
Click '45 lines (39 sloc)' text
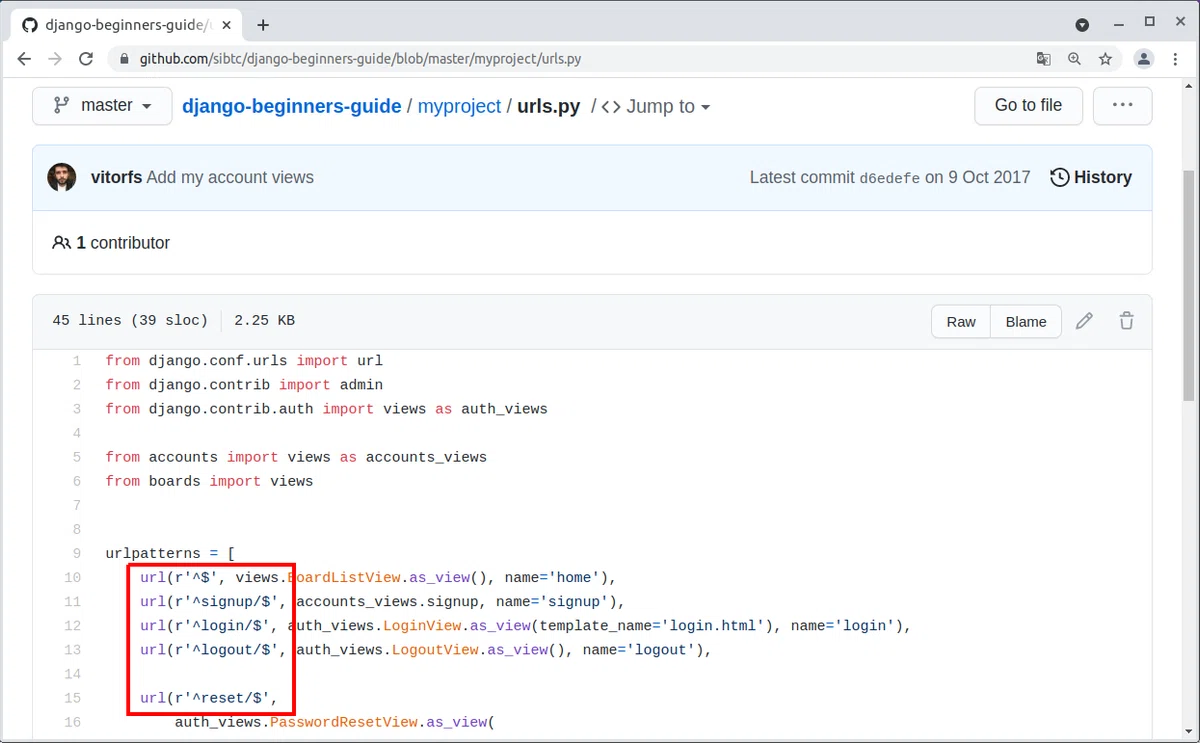pos(130,321)
